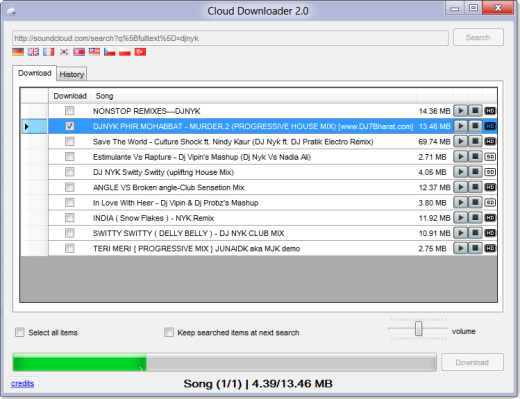The image size is (520, 399).
Task: Play the NONSTOP REMIXES---DJNYK track
Action: point(461,111)
